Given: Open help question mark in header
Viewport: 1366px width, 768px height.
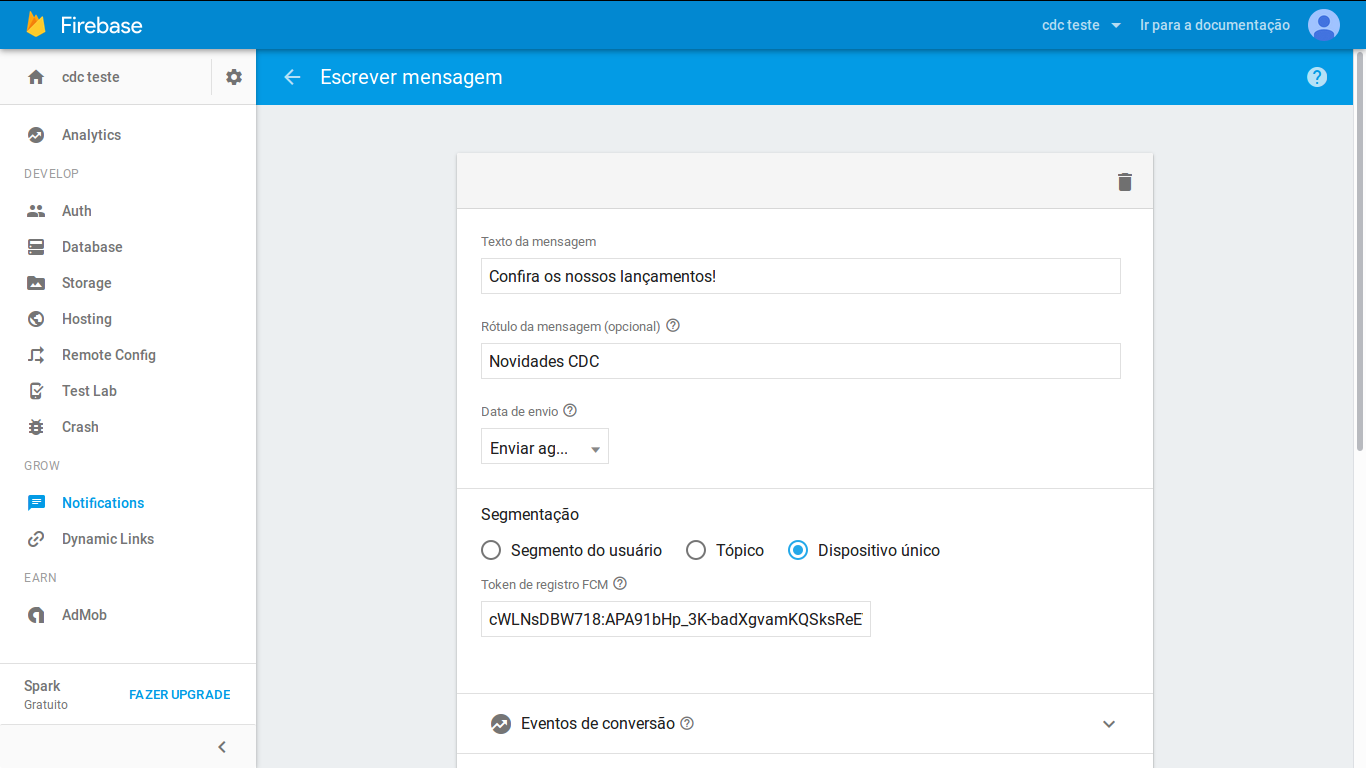Looking at the screenshot, I should pos(1317,77).
